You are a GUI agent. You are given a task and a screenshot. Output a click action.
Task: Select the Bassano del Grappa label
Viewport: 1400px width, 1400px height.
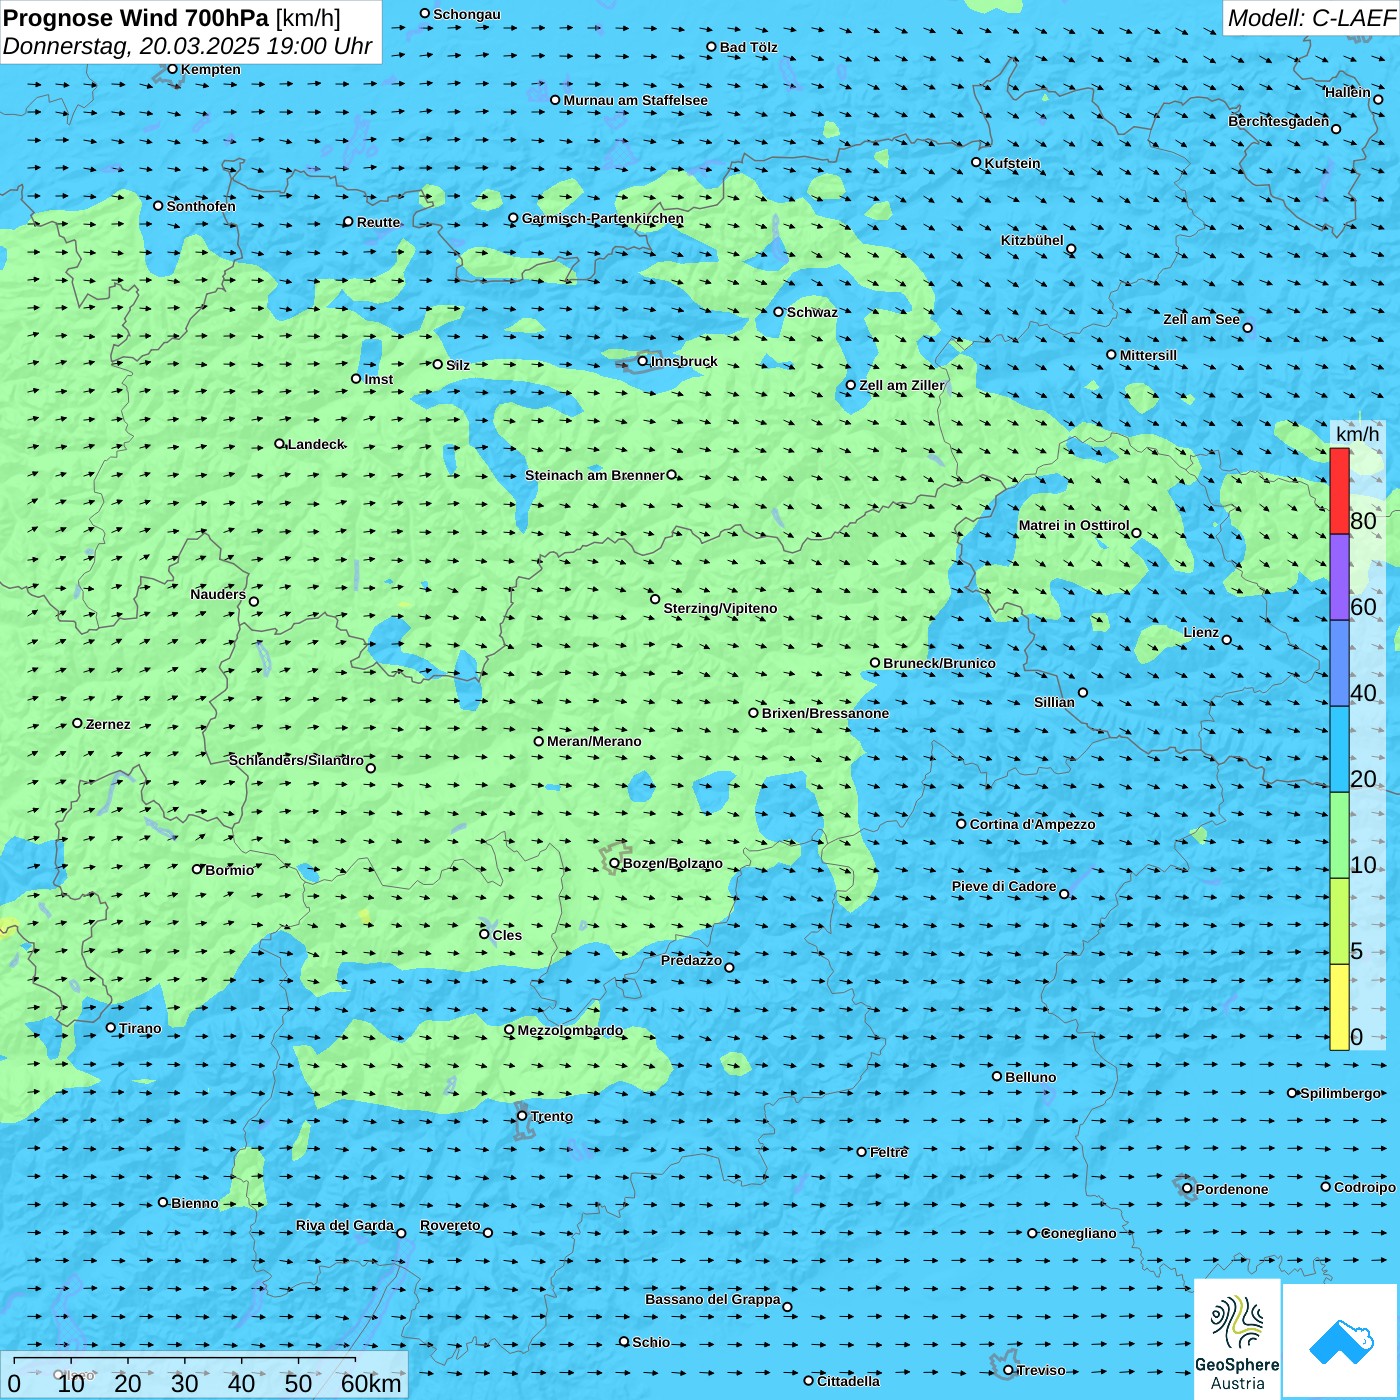[712, 1299]
